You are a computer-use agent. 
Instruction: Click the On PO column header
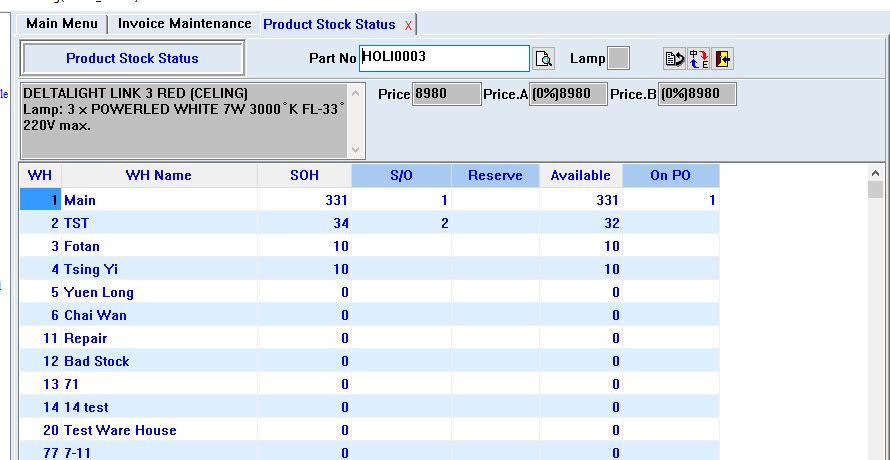click(670, 175)
